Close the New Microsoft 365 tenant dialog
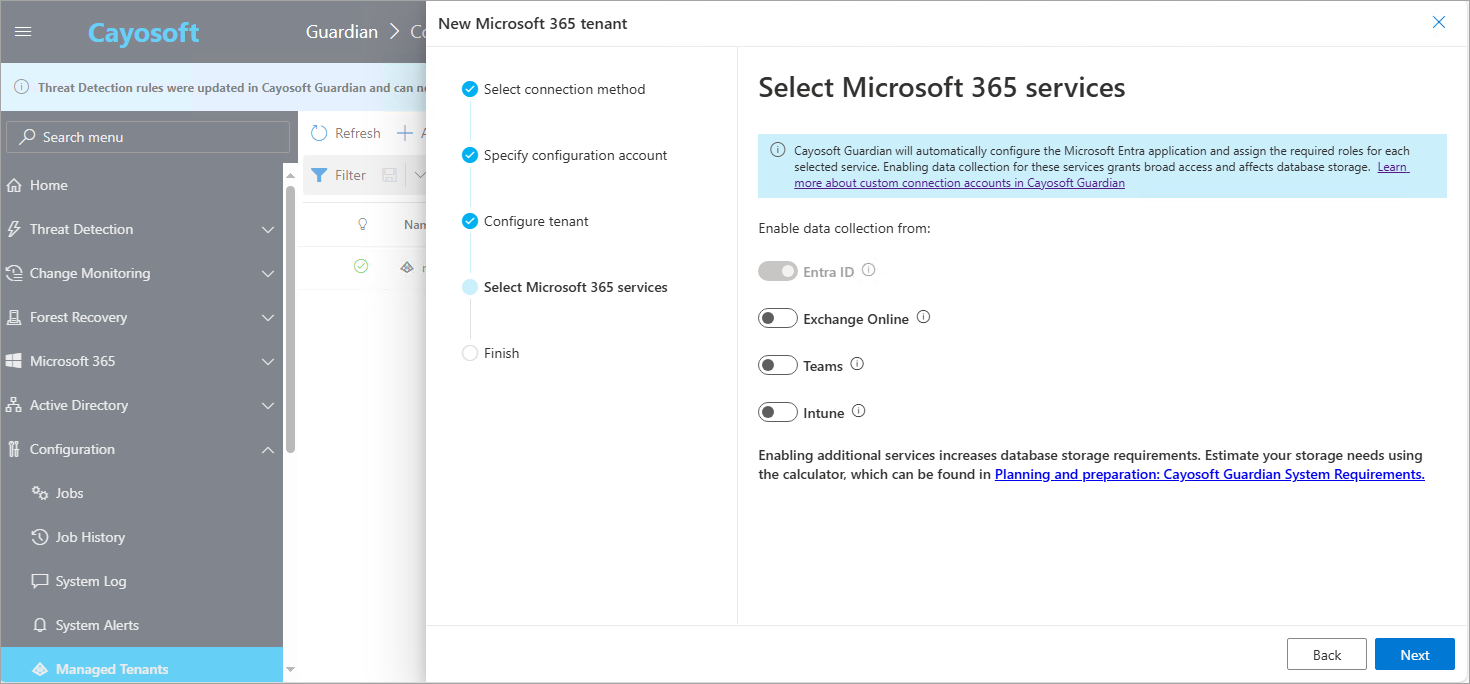The height and width of the screenshot is (684, 1470). [x=1439, y=22]
